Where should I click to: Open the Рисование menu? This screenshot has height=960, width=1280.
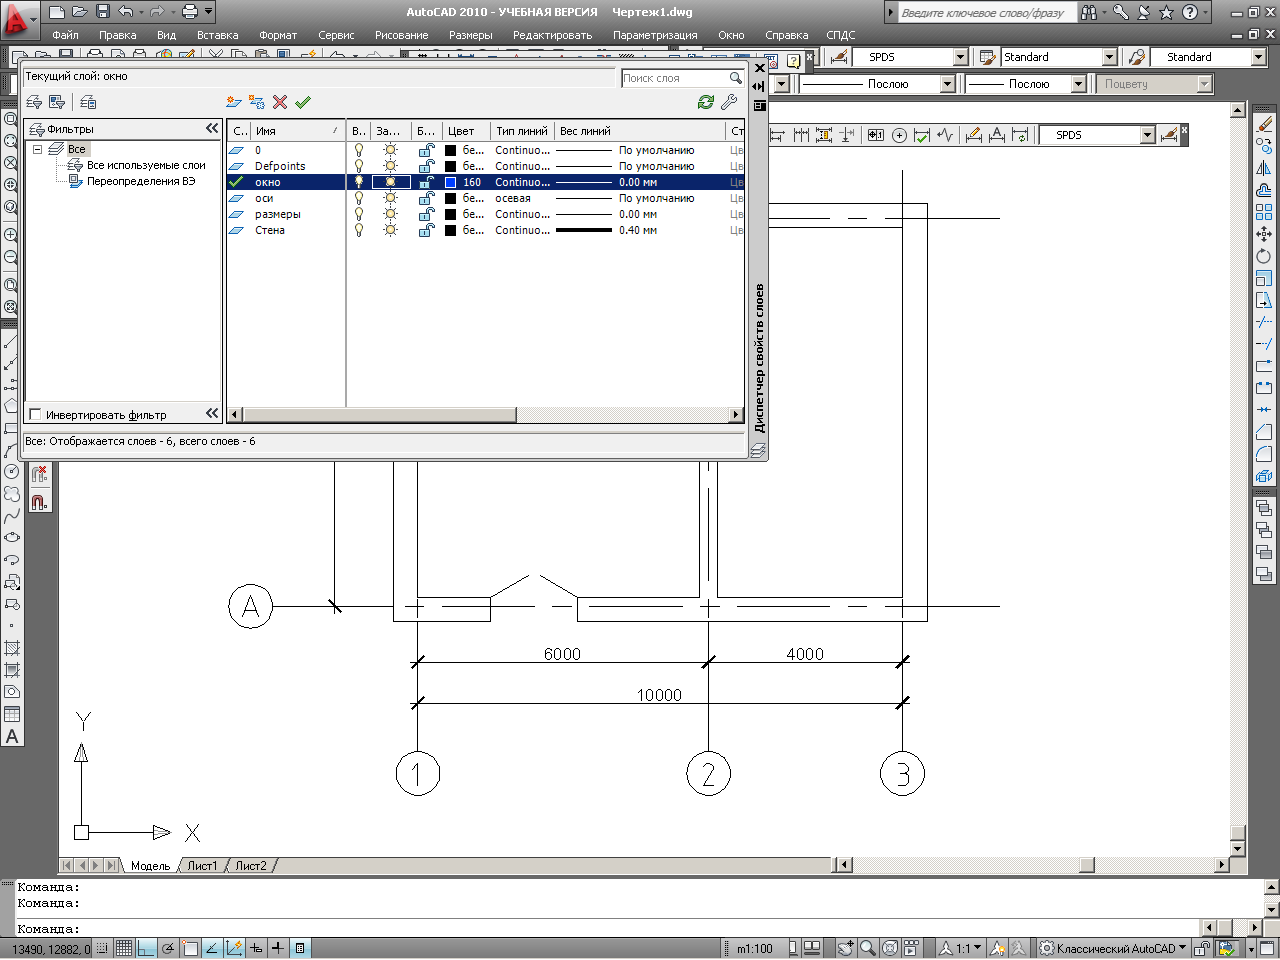point(401,35)
